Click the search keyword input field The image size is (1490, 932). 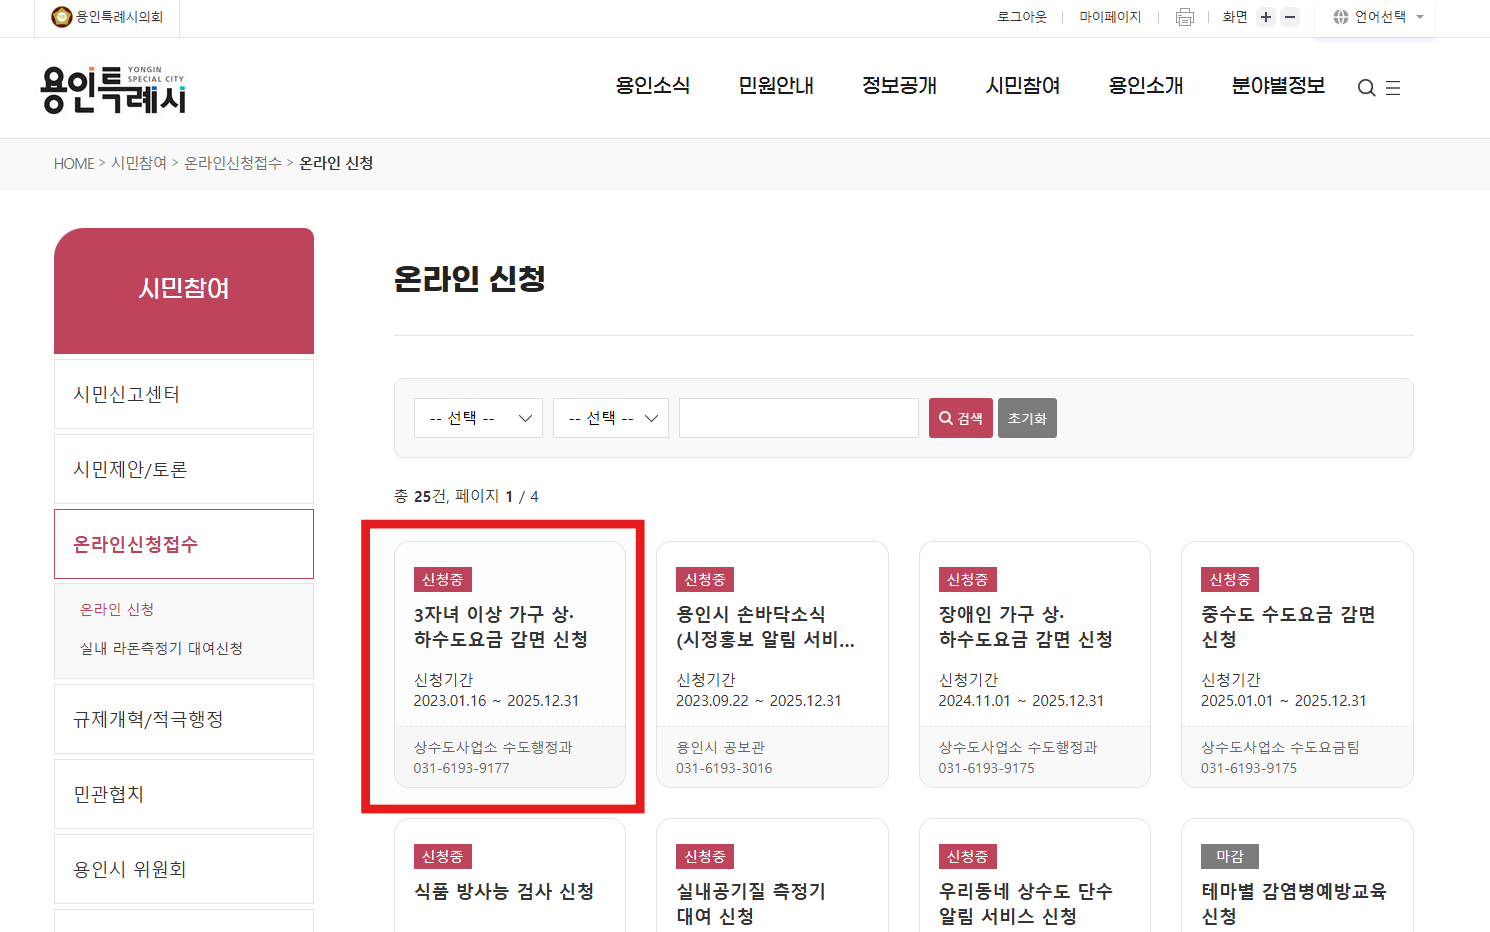(799, 418)
